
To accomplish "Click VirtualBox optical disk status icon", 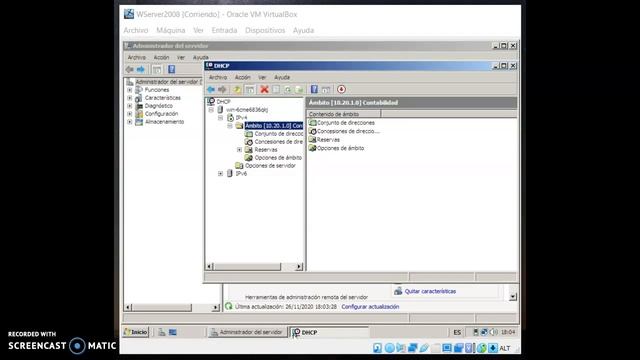I will (x=389, y=348).
